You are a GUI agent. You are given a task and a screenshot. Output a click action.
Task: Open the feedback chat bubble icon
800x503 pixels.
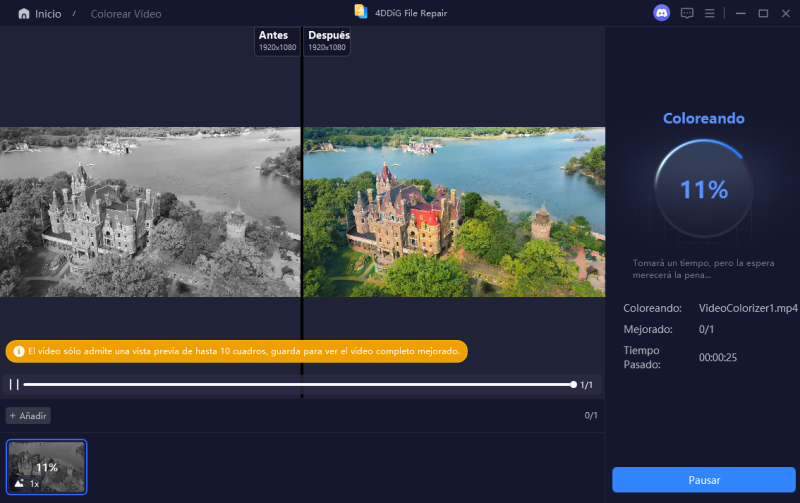[x=687, y=13]
